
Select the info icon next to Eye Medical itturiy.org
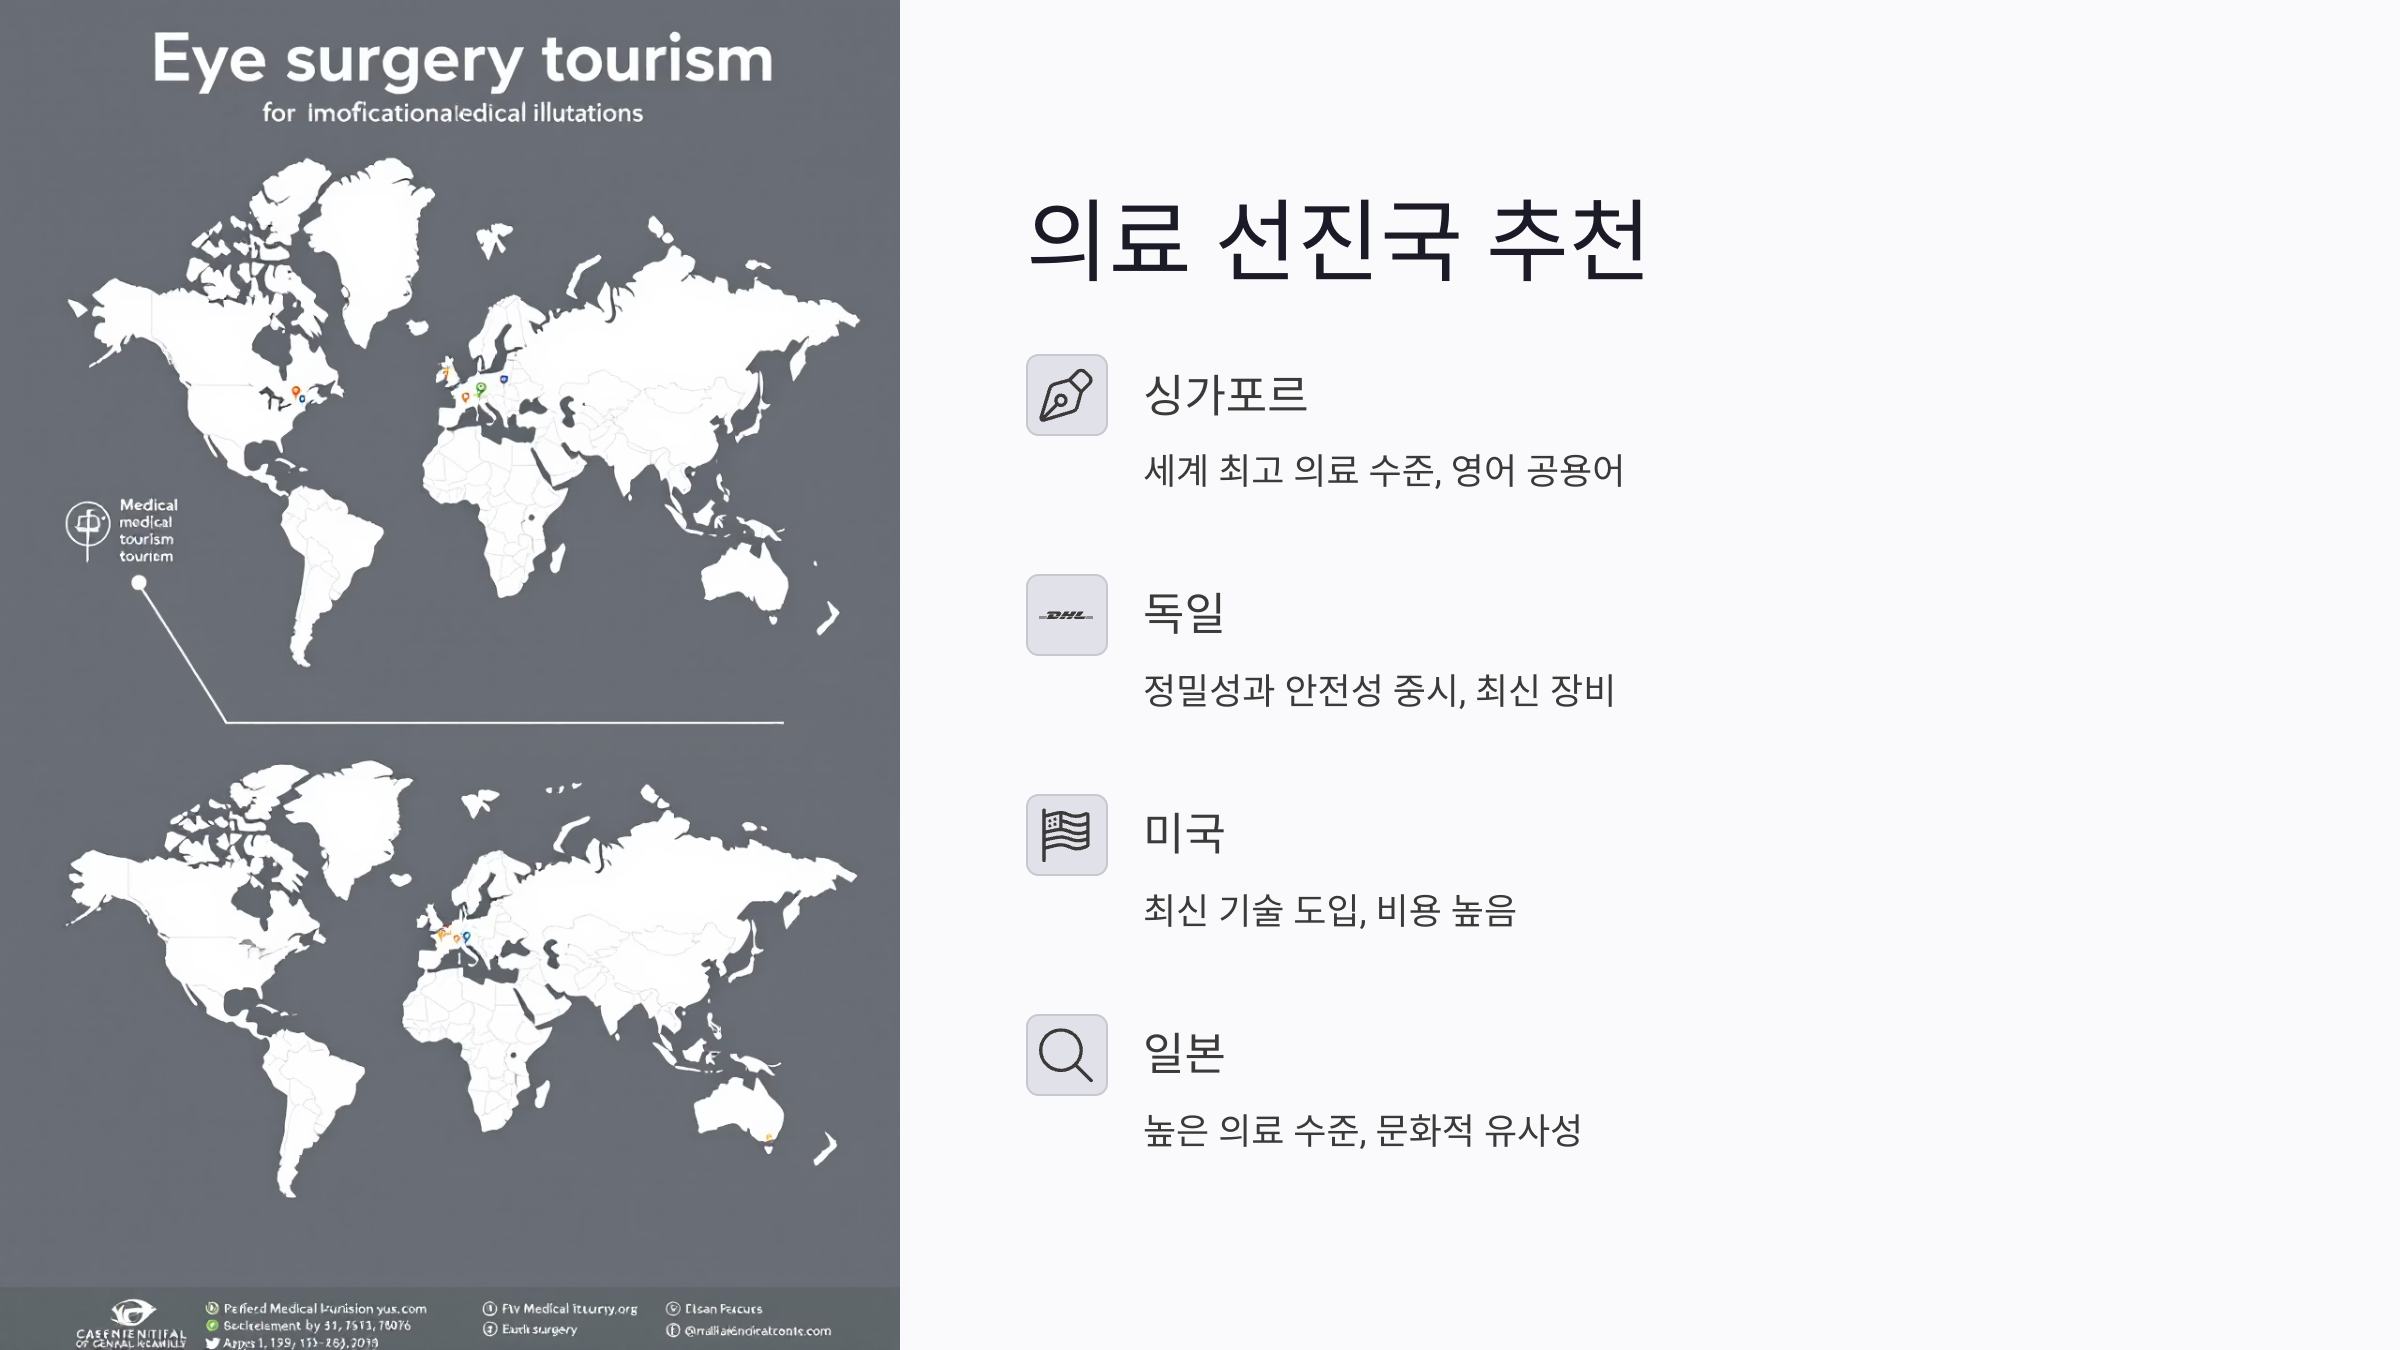click(488, 1308)
